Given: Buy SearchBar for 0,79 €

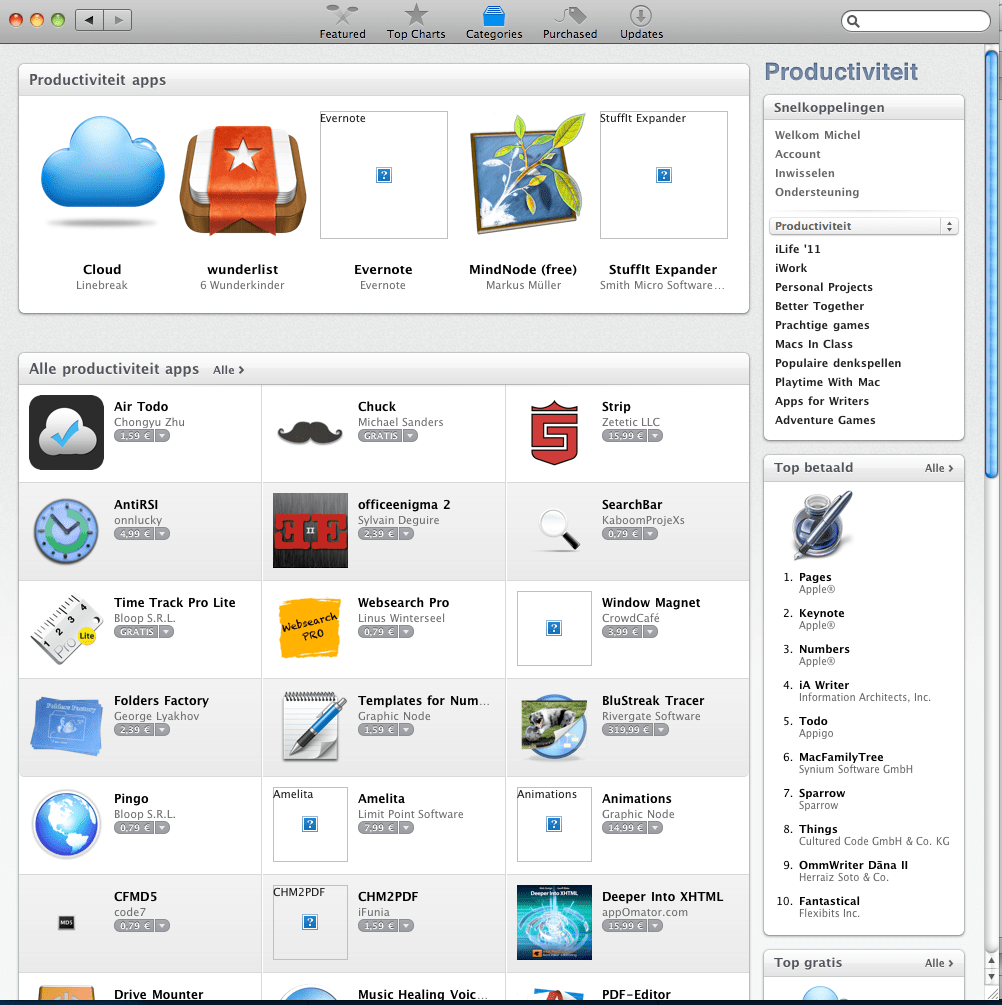Looking at the screenshot, I should coord(622,534).
